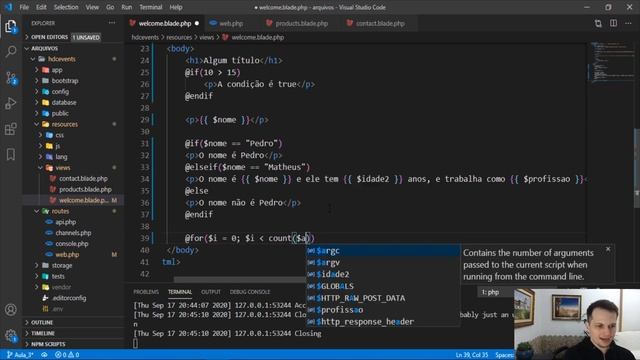Collapse the hdcevents folder
Screen dimensions: 640x360
pyautogui.click(x=73, y=59)
